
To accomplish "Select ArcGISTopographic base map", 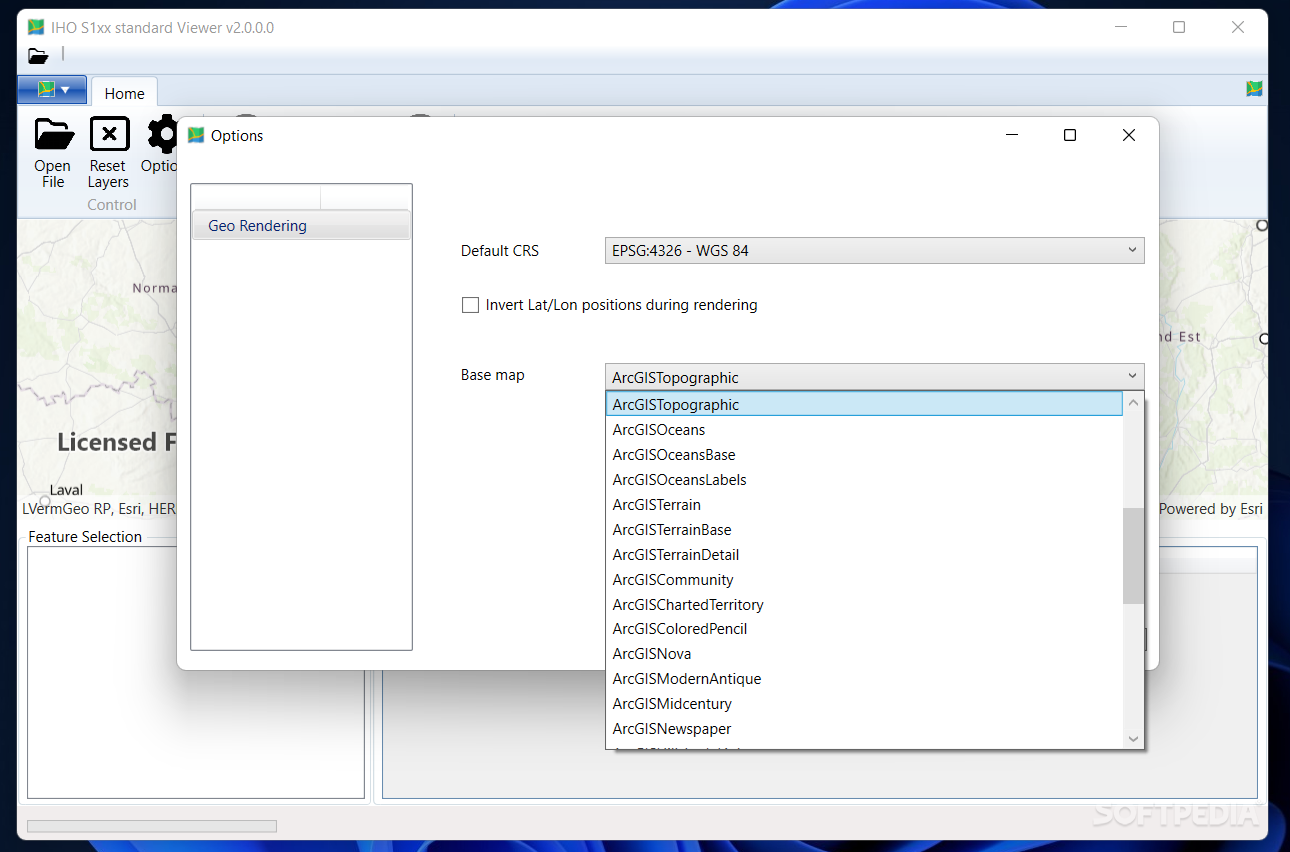I will coord(864,404).
